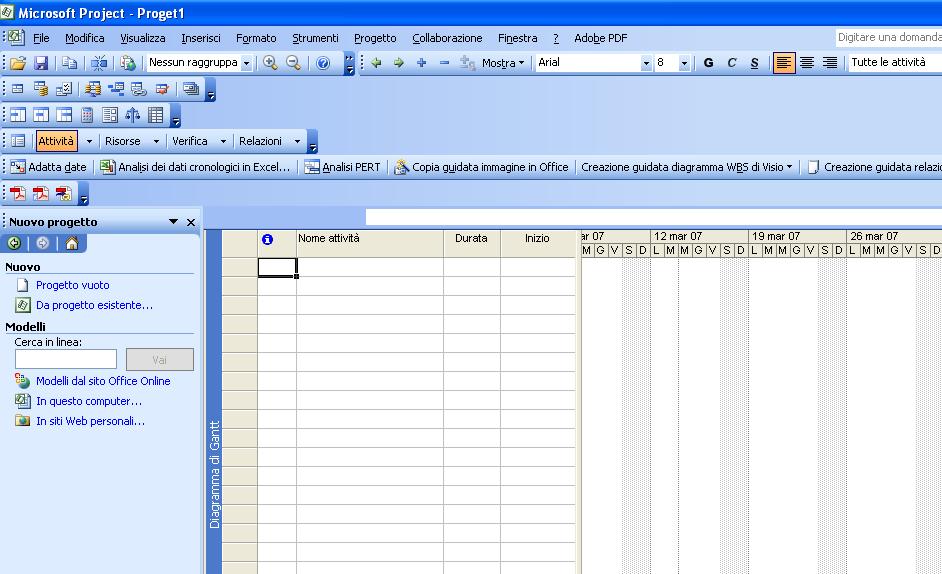Click the stacked windows icon in the second toolbar

191,89
